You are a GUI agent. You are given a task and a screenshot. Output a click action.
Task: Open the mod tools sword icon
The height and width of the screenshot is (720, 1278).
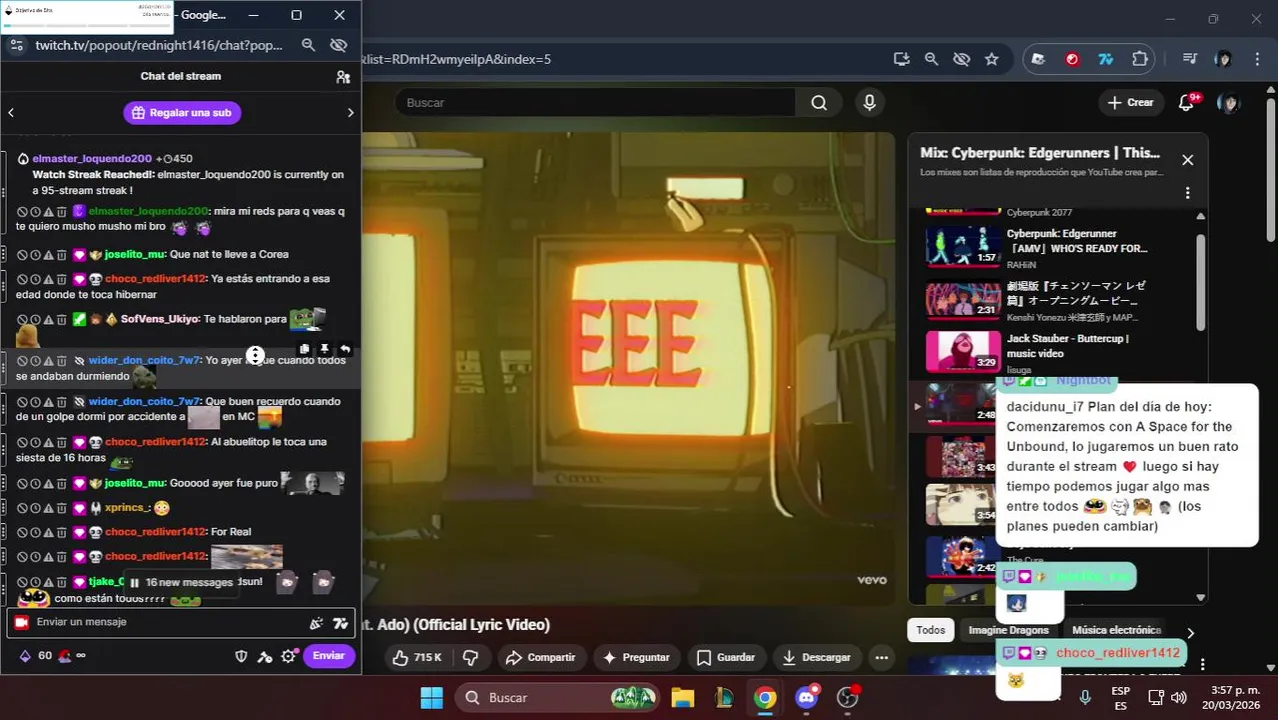pos(265,656)
